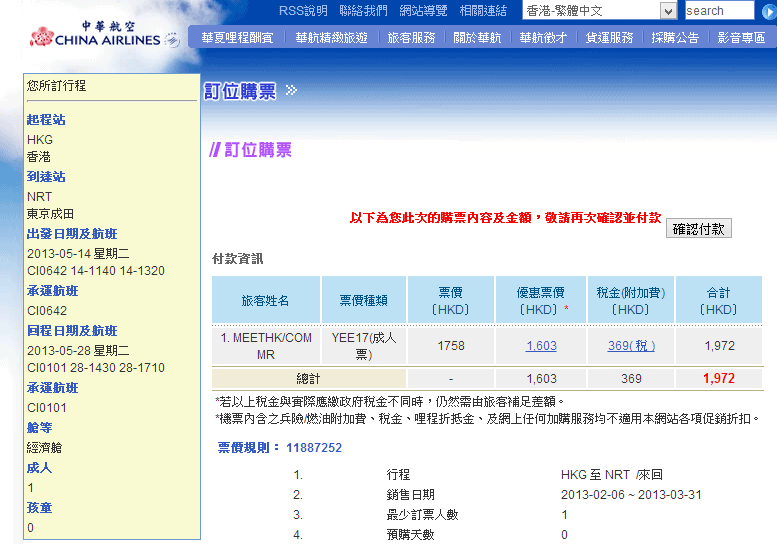The image size is (777, 544).
Task: Open the 華航精緻旅遊 menu
Action: click(332, 38)
